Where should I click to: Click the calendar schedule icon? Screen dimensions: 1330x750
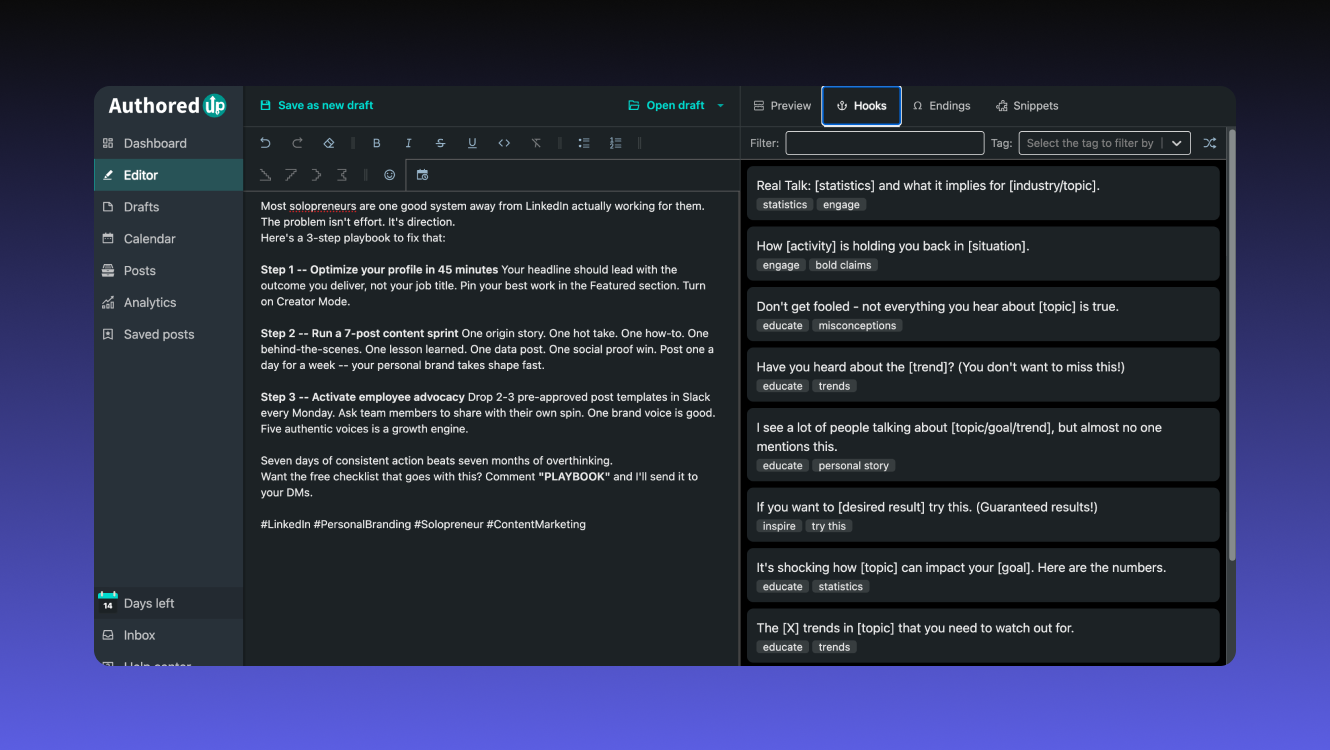(x=422, y=175)
